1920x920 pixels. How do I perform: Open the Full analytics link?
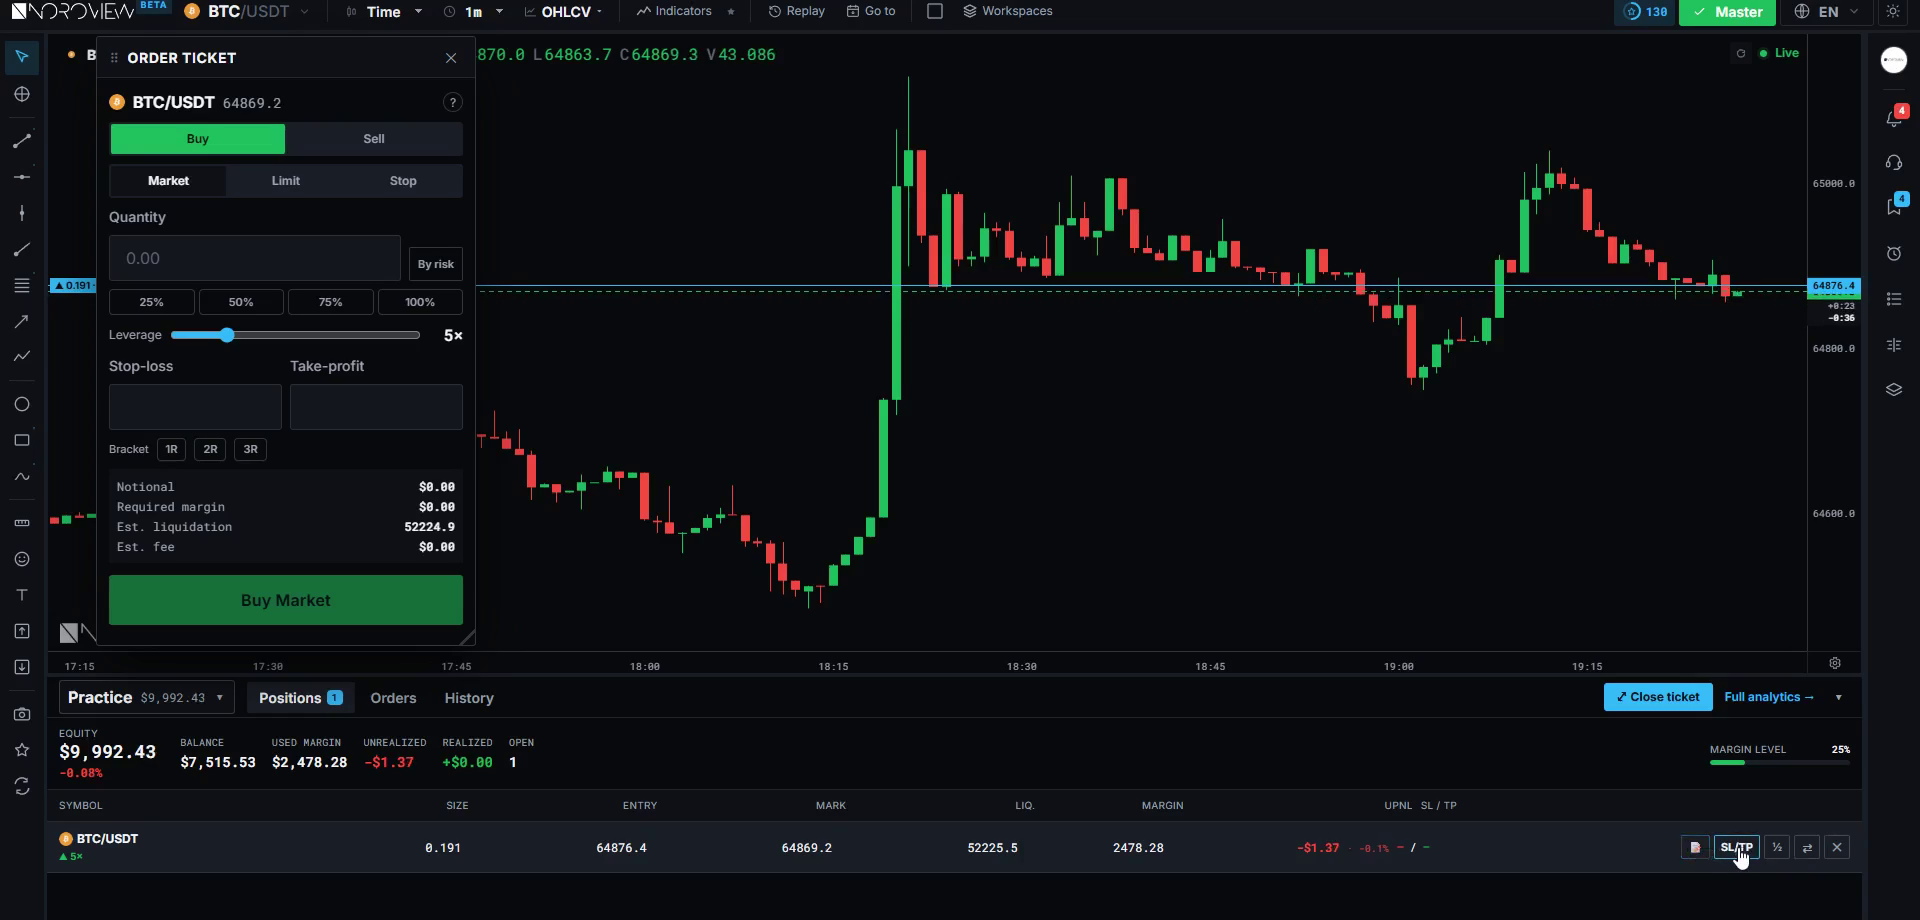1768,697
